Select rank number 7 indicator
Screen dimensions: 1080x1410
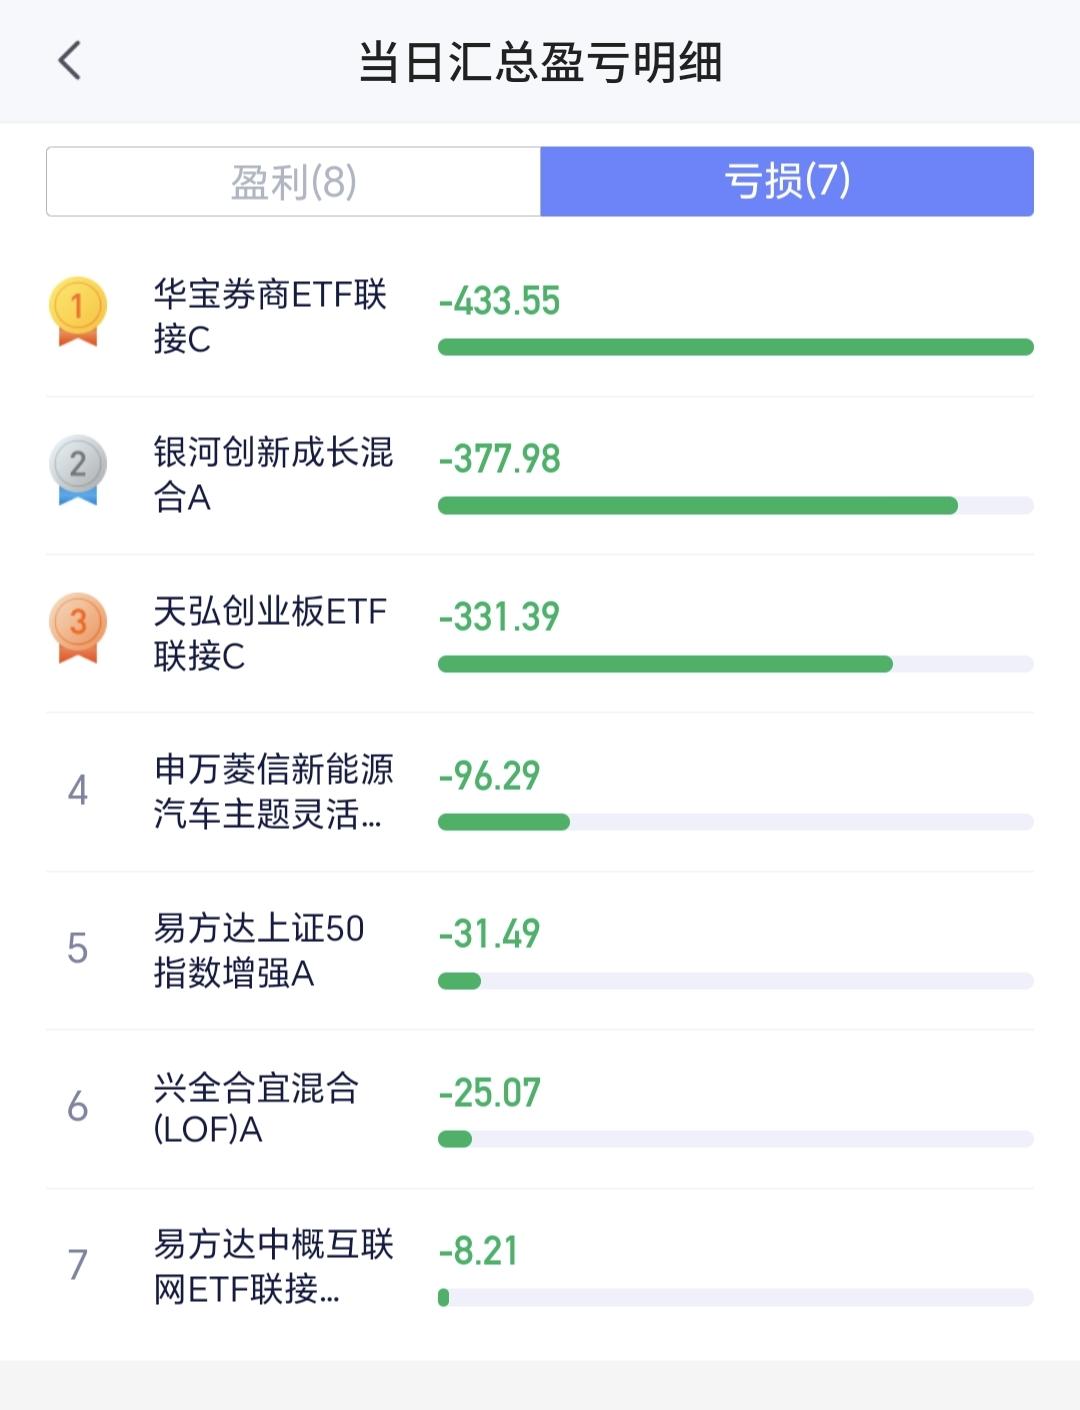coord(78,1265)
